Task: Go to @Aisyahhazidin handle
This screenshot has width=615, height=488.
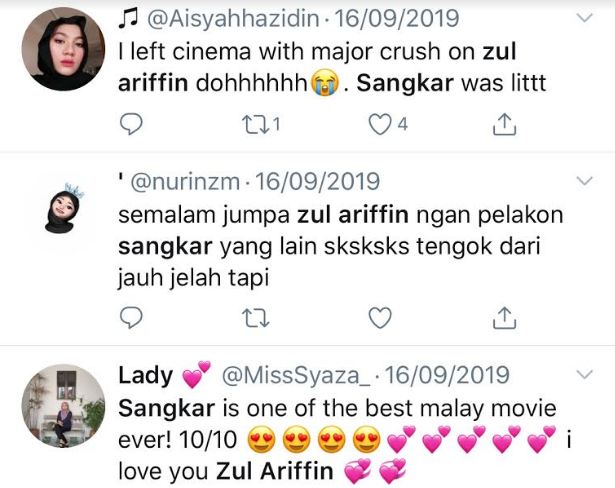Action: (233, 18)
